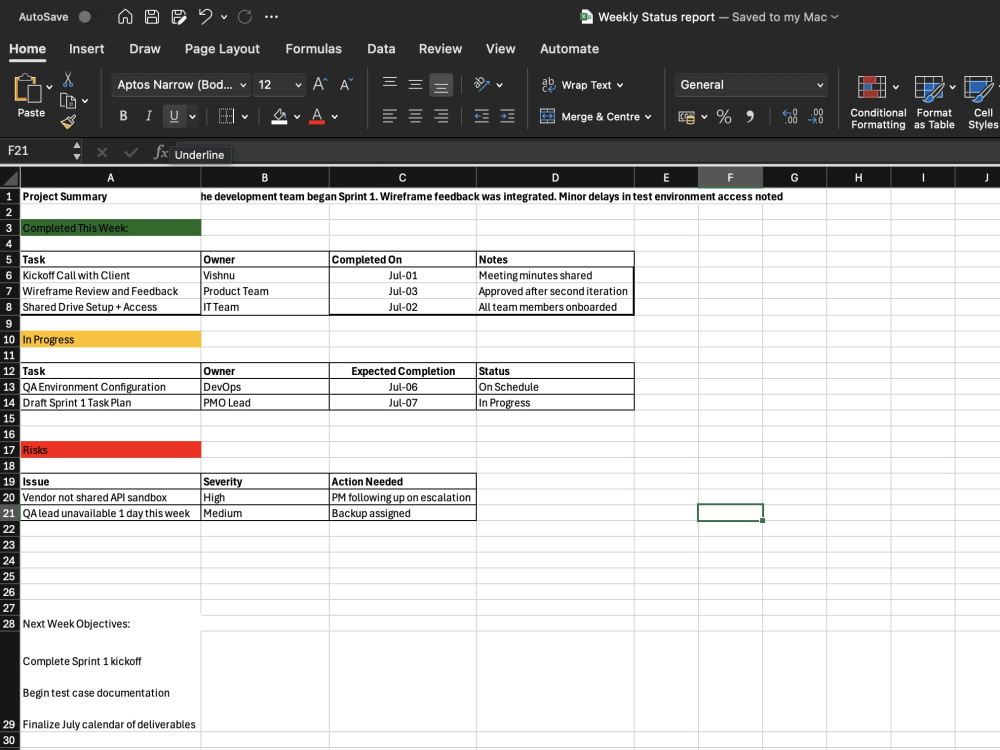
Task: Decrease indent
Action: tap(482, 116)
